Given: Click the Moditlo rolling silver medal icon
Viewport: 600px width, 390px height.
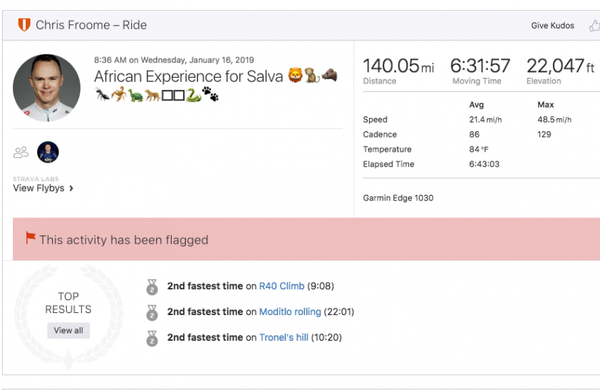Looking at the screenshot, I should point(152,312).
